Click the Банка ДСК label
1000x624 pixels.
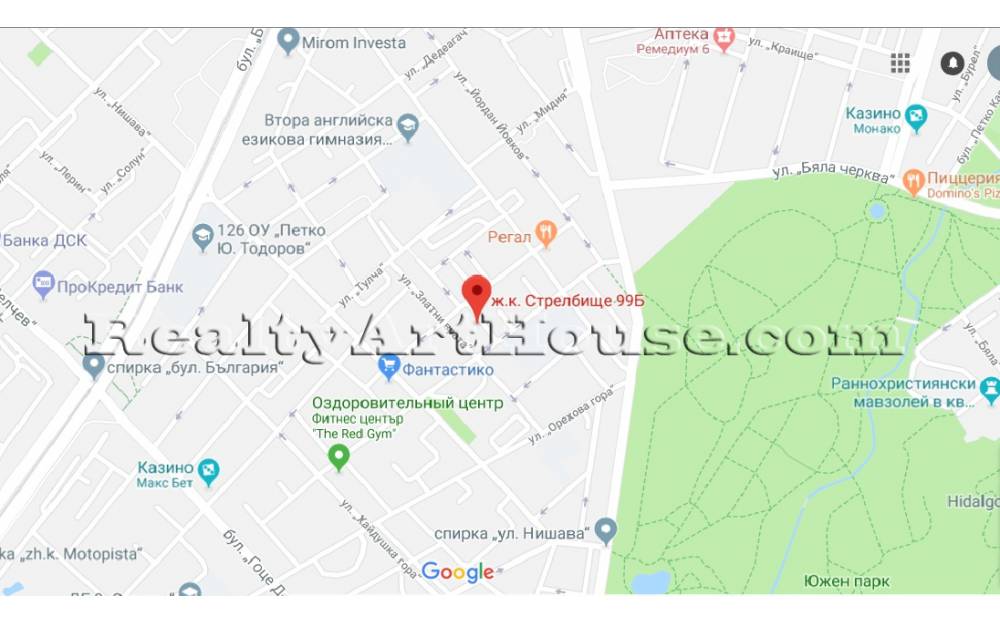(x=44, y=241)
